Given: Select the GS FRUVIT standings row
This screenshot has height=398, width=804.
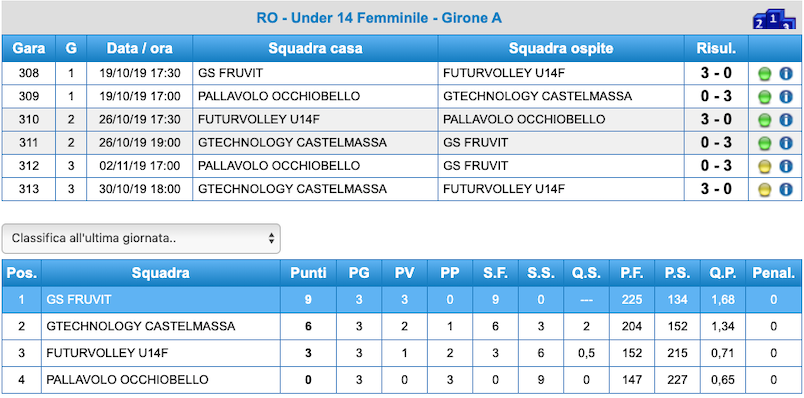Looking at the screenshot, I should tap(401, 300).
